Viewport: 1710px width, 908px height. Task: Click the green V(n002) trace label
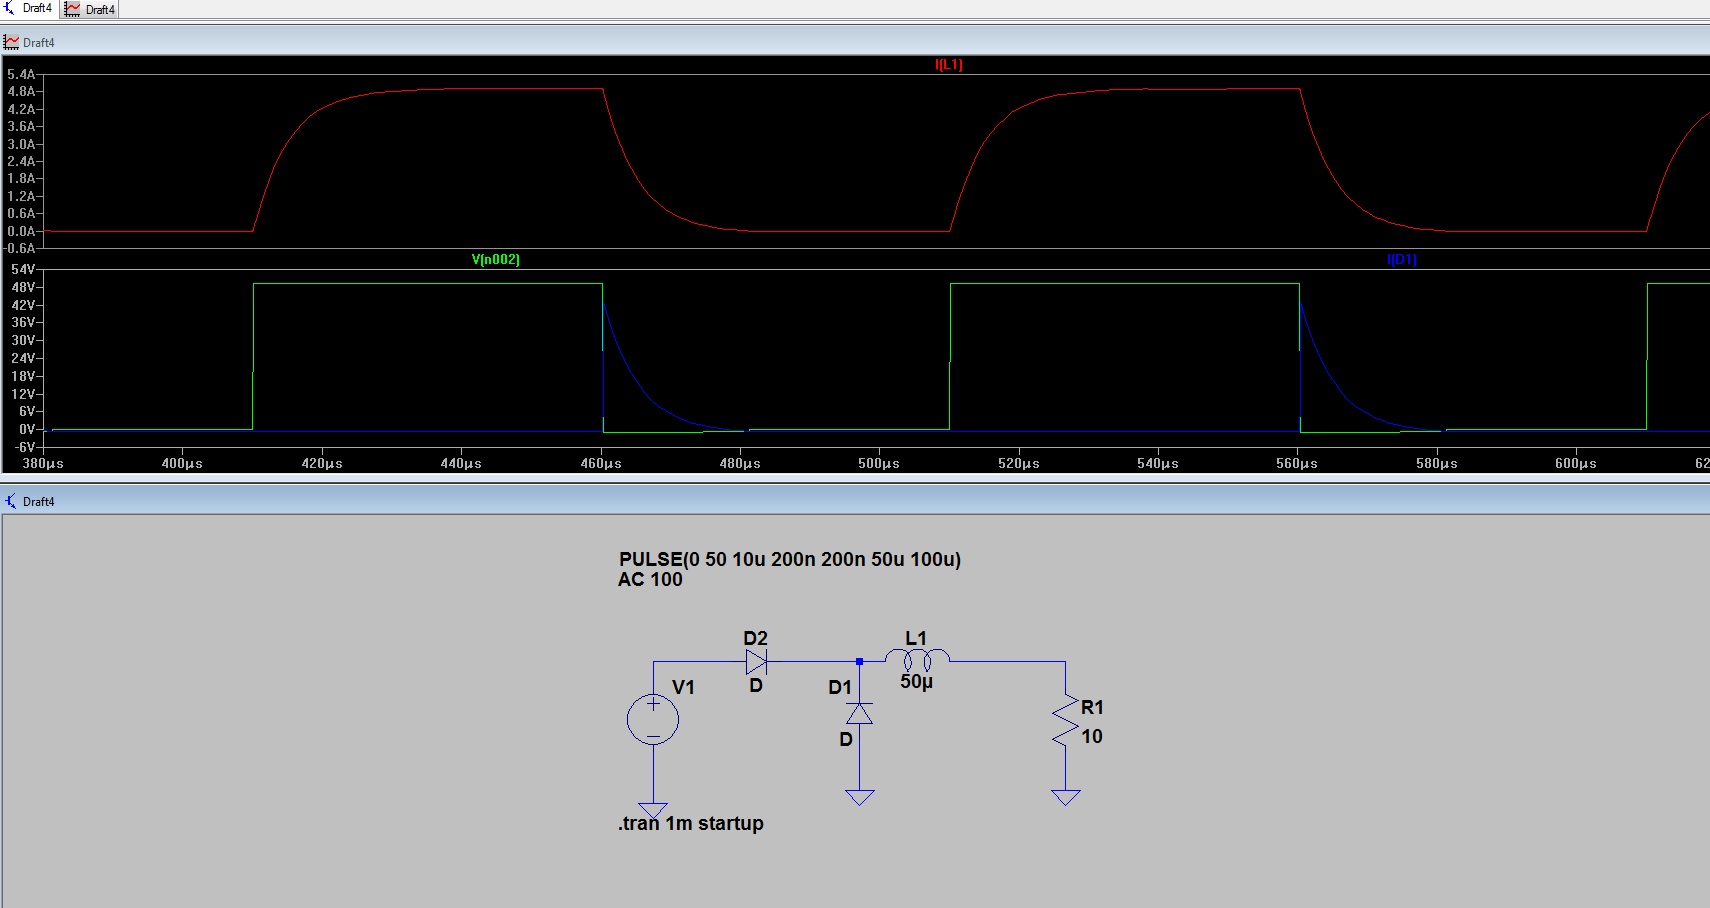[495, 260]
